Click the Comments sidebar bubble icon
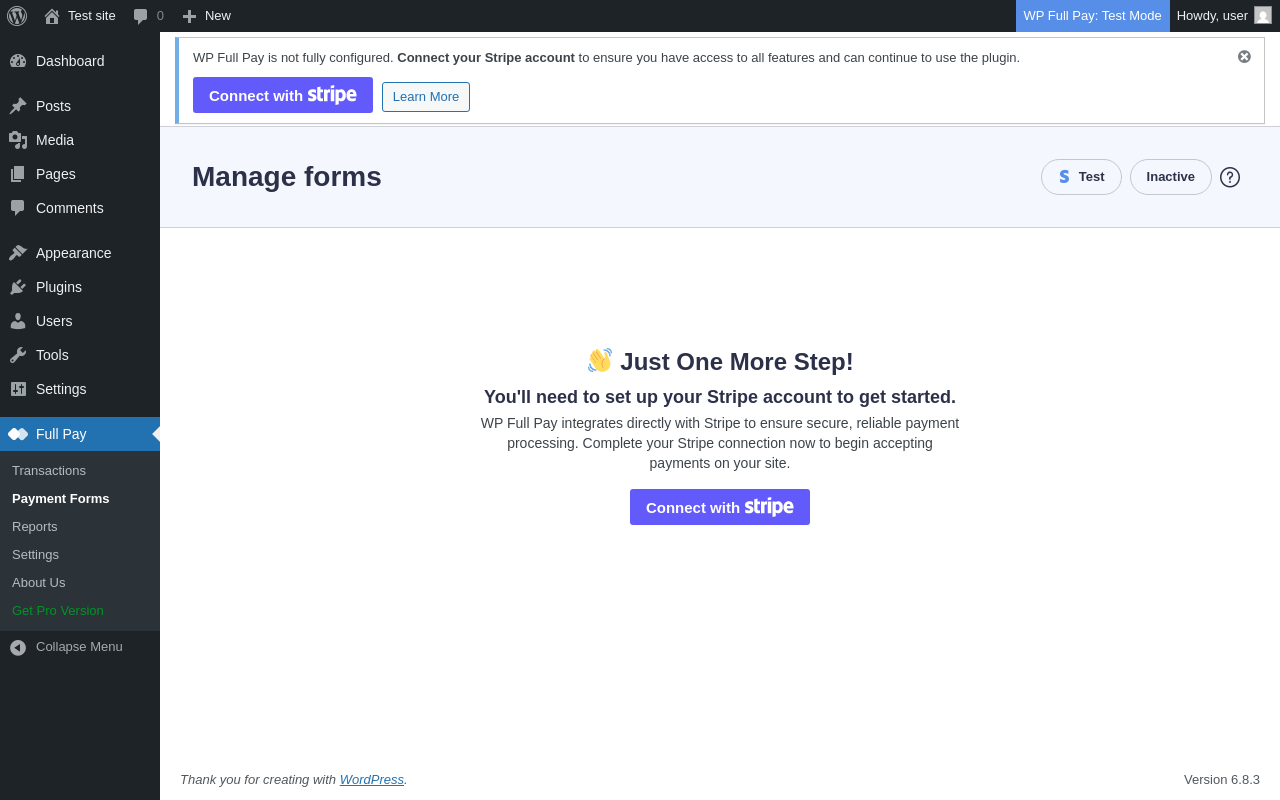This screenshot has width=1280, height=800. 18,208
